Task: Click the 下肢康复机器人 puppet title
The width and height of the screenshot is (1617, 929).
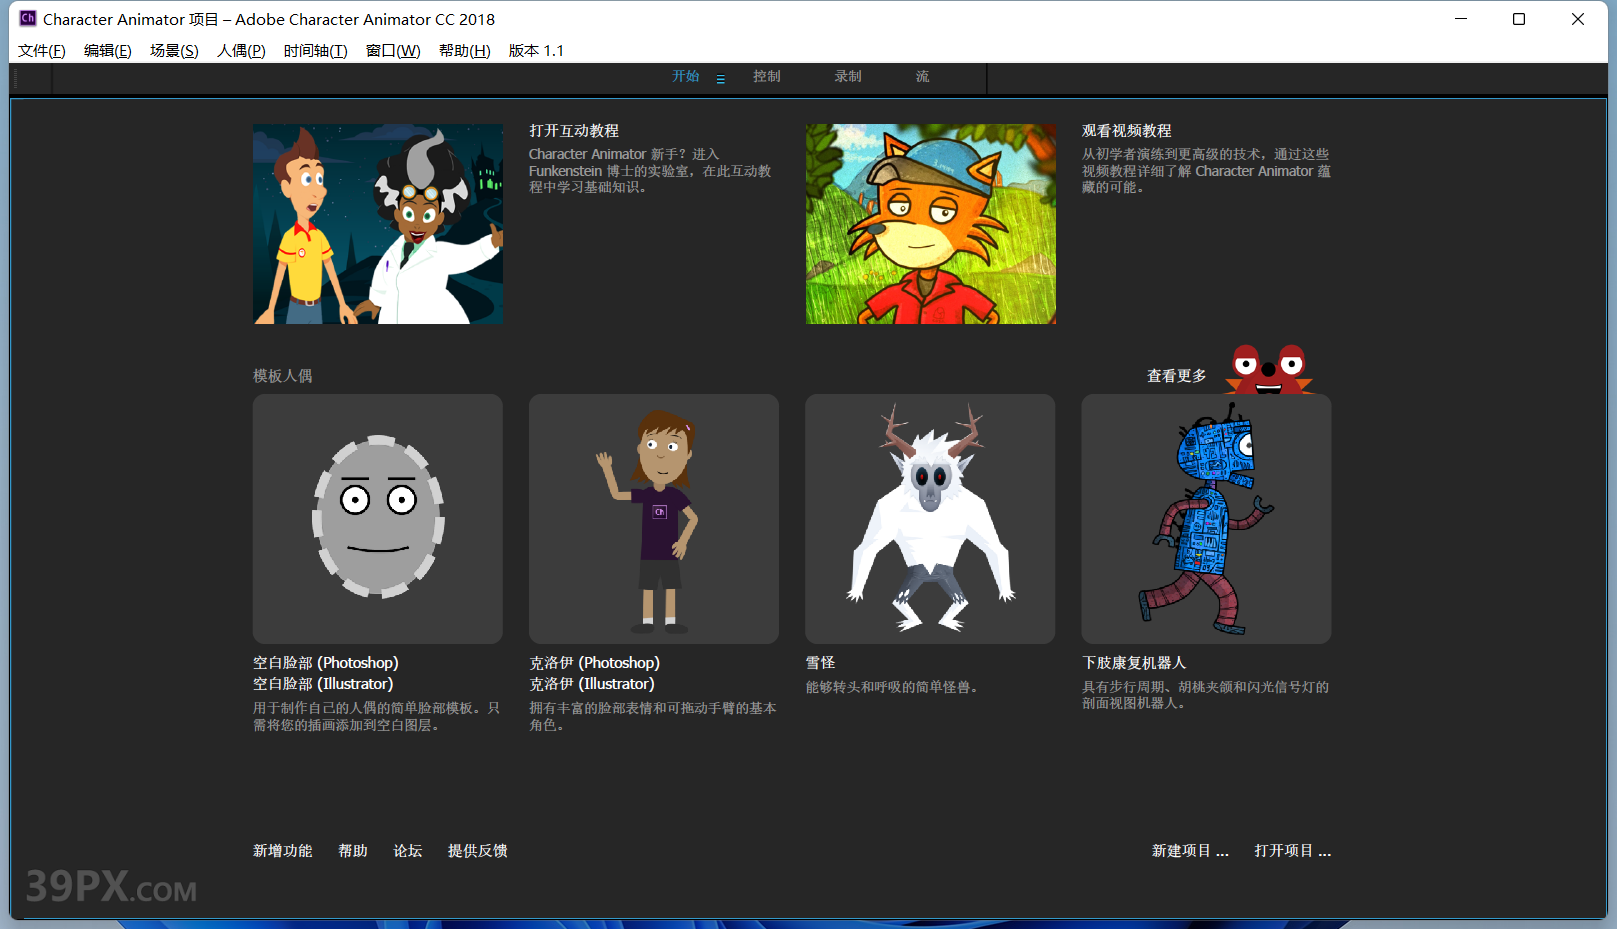Action: 1134,663
